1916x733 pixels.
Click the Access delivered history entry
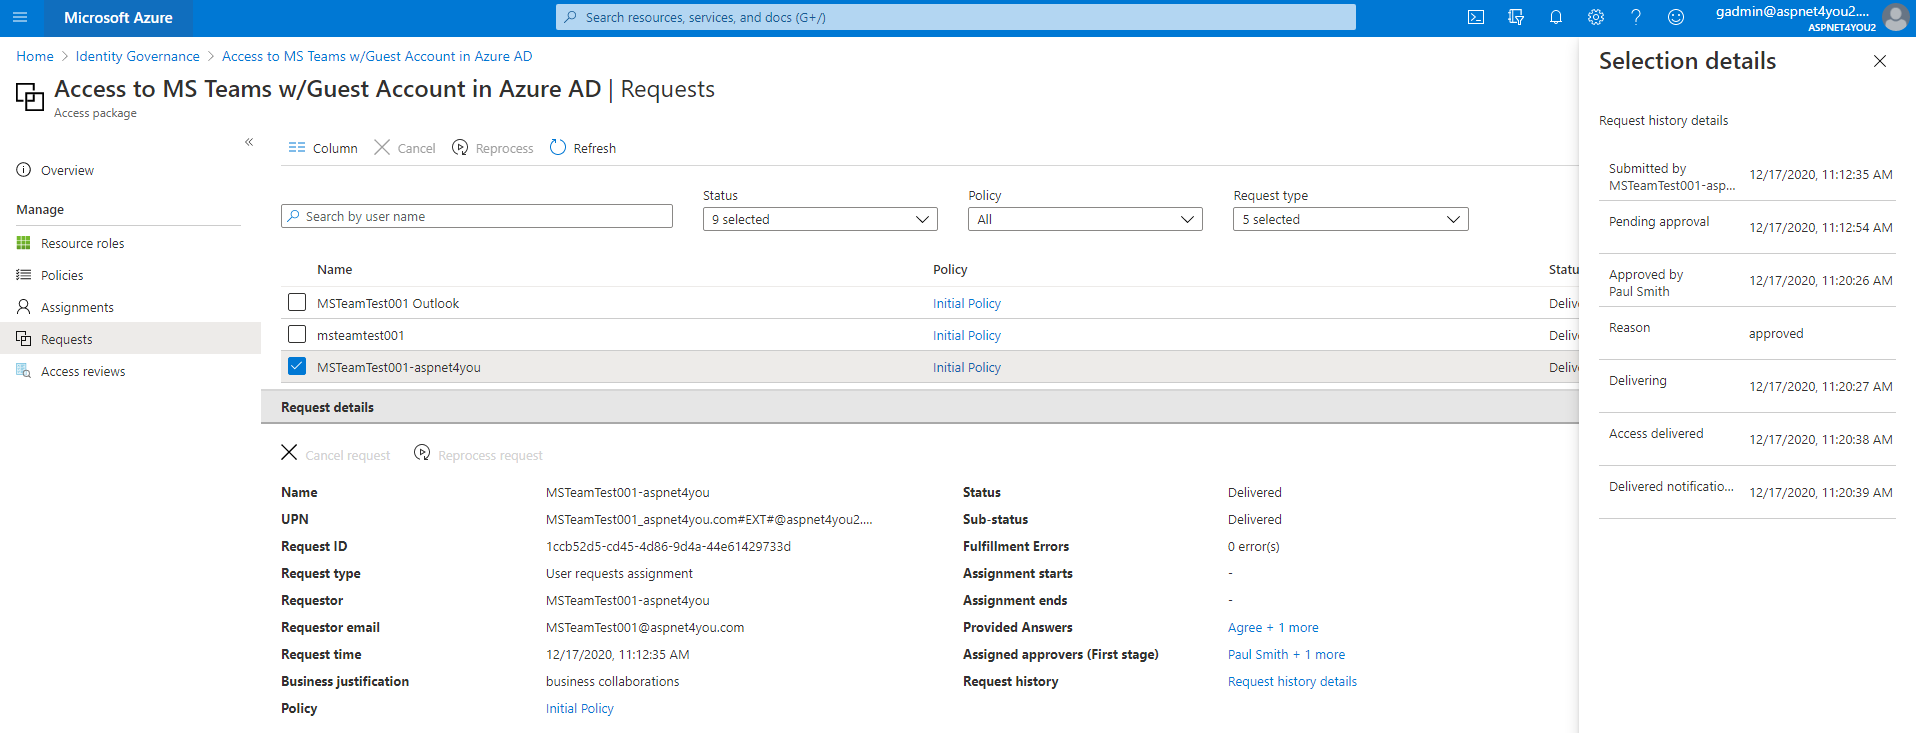(1747, 439)
